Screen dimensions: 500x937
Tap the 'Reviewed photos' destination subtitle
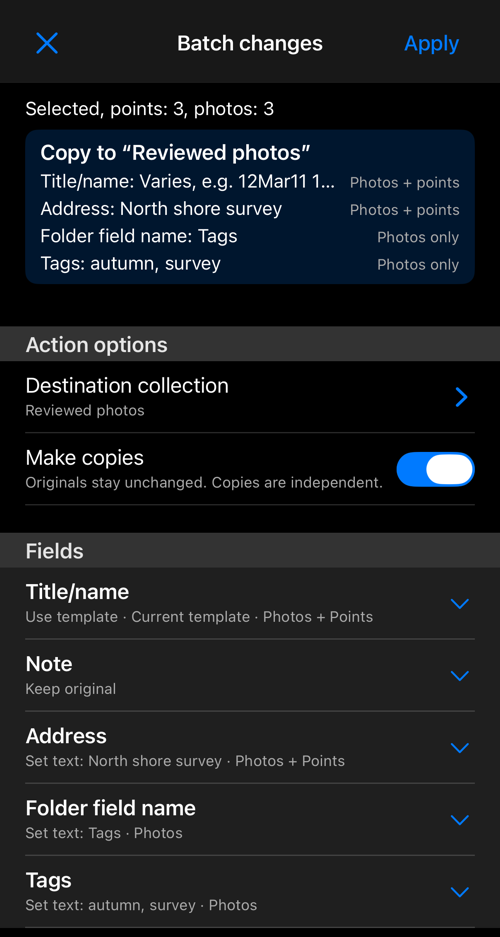(x=85, y=411)
